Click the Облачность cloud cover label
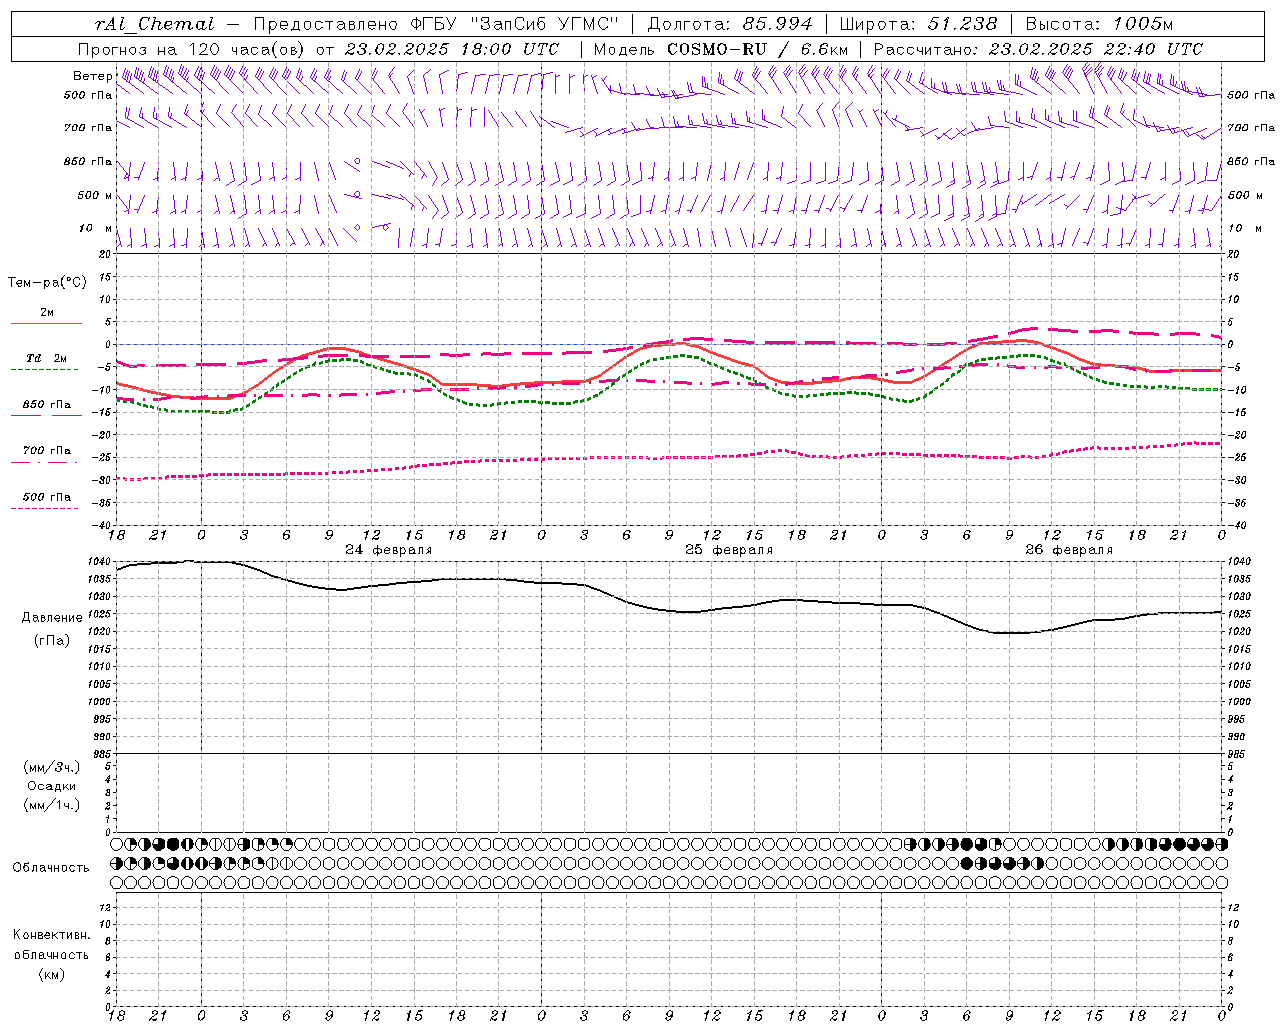 [x=51, y=868]
